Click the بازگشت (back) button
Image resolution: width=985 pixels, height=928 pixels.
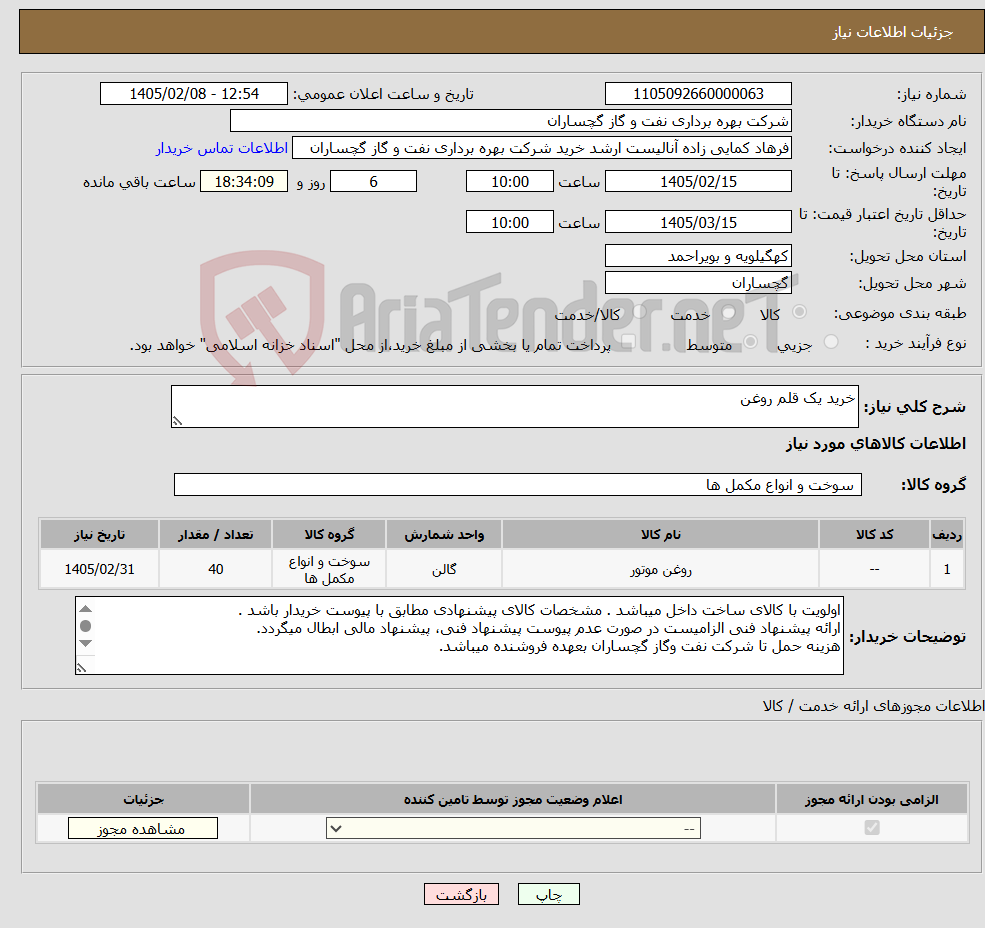[x=461, y=894]
